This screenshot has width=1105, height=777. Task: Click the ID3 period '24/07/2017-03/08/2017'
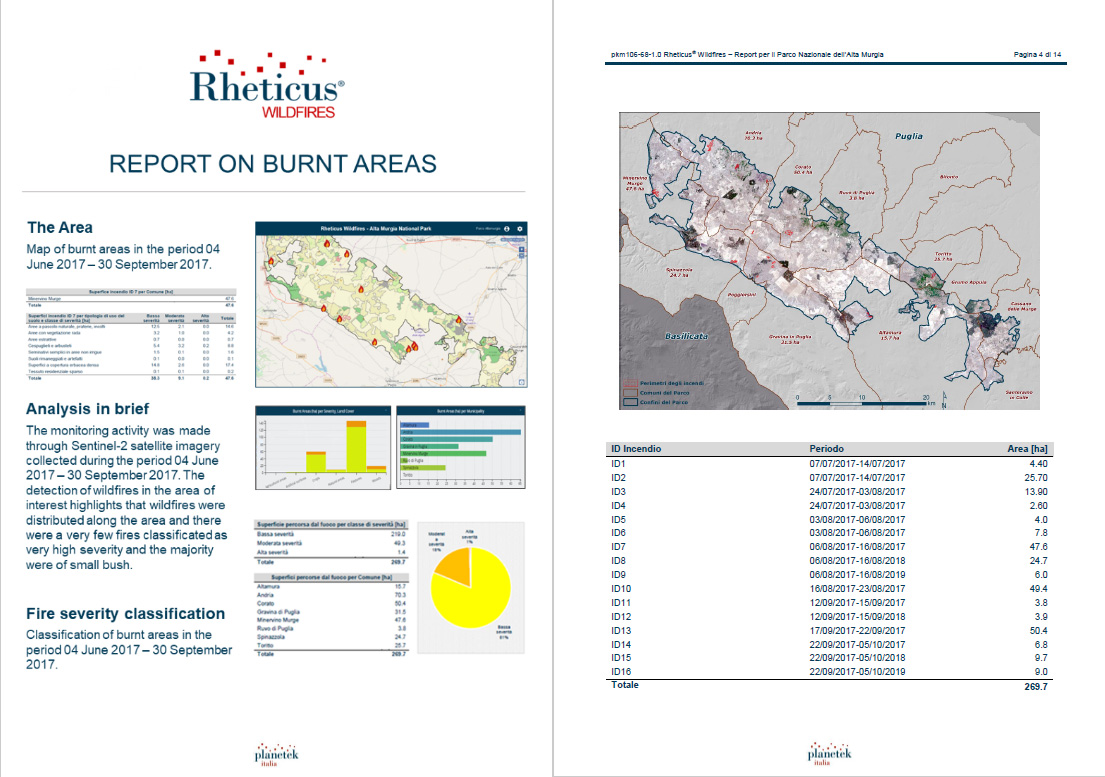tap(857, 492)
